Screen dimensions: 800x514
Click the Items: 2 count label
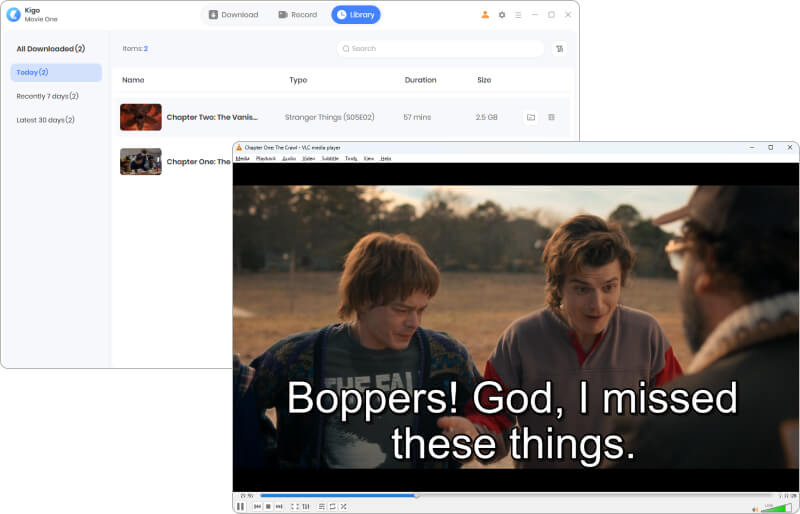135,48
